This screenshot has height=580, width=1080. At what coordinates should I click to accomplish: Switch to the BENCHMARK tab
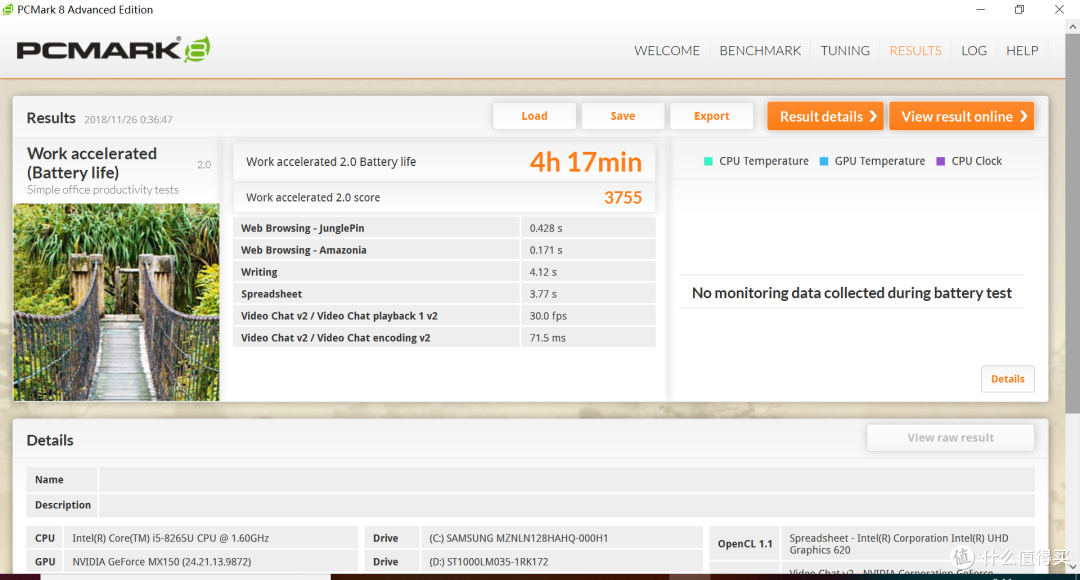point(760,50)
